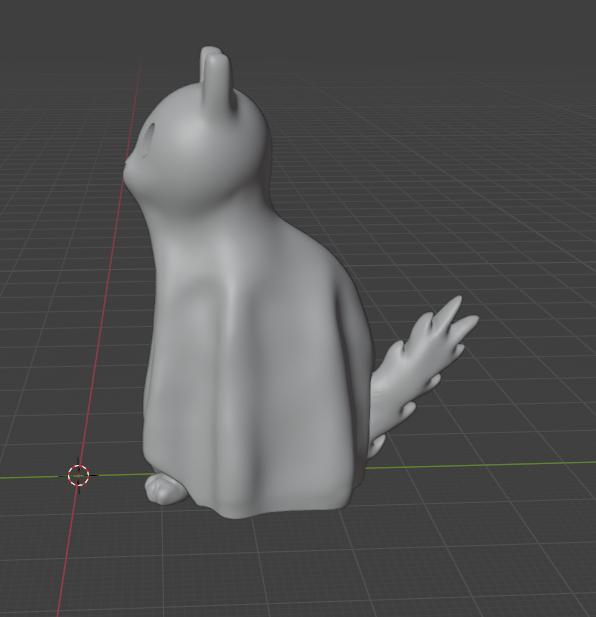
Task: Click the cat's eye socket
Action: point(149,140)
